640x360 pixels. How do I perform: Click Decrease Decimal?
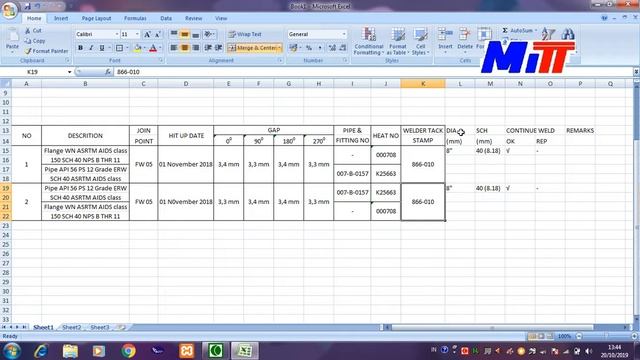[343, 48]
